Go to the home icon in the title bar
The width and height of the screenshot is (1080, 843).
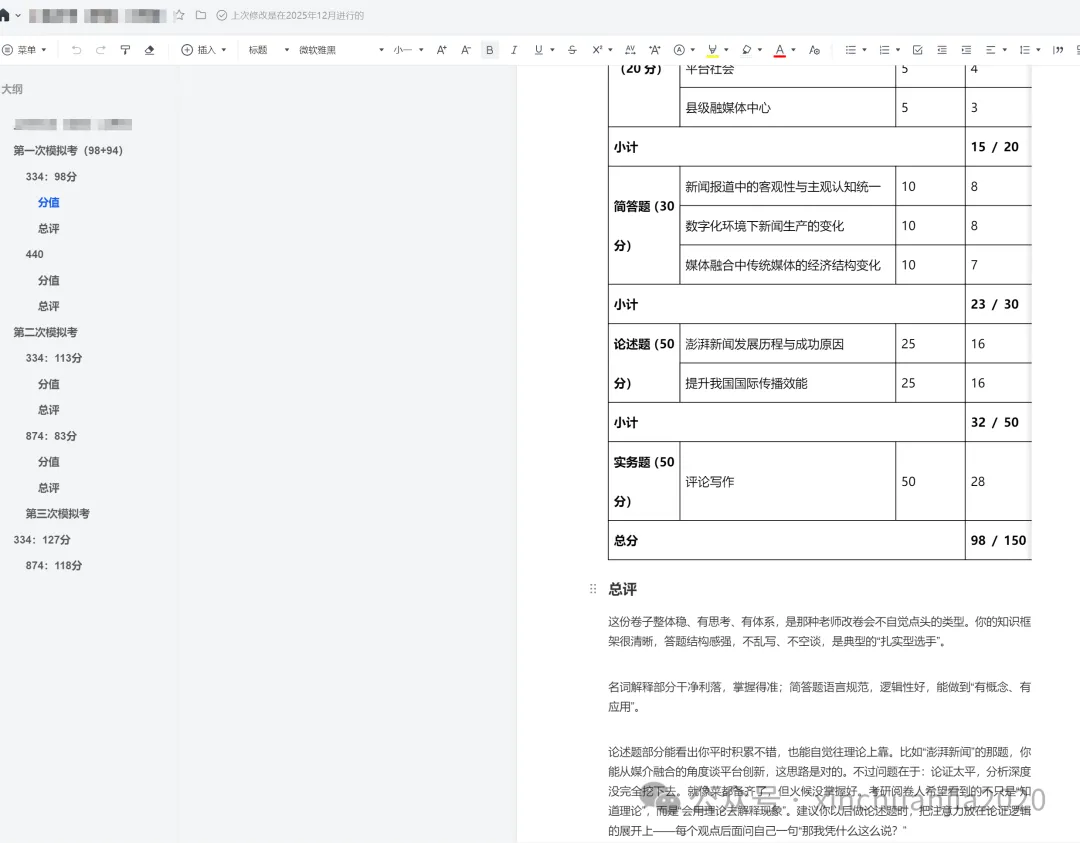4,15
